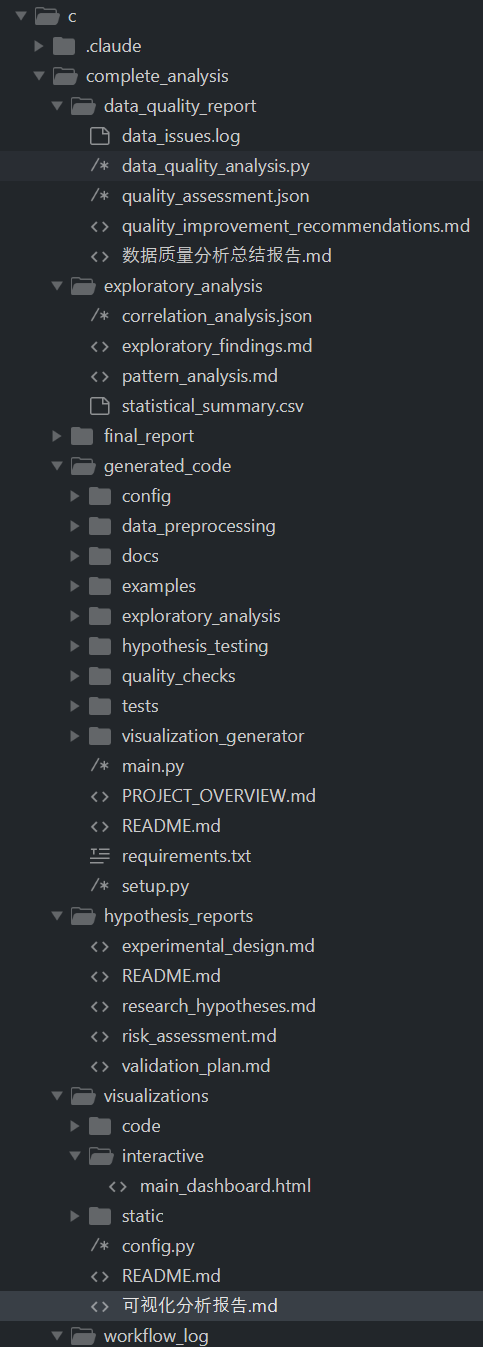Click the code icon next to data_quality_analysis.py
483x1347 pixels.
point(99,166)
